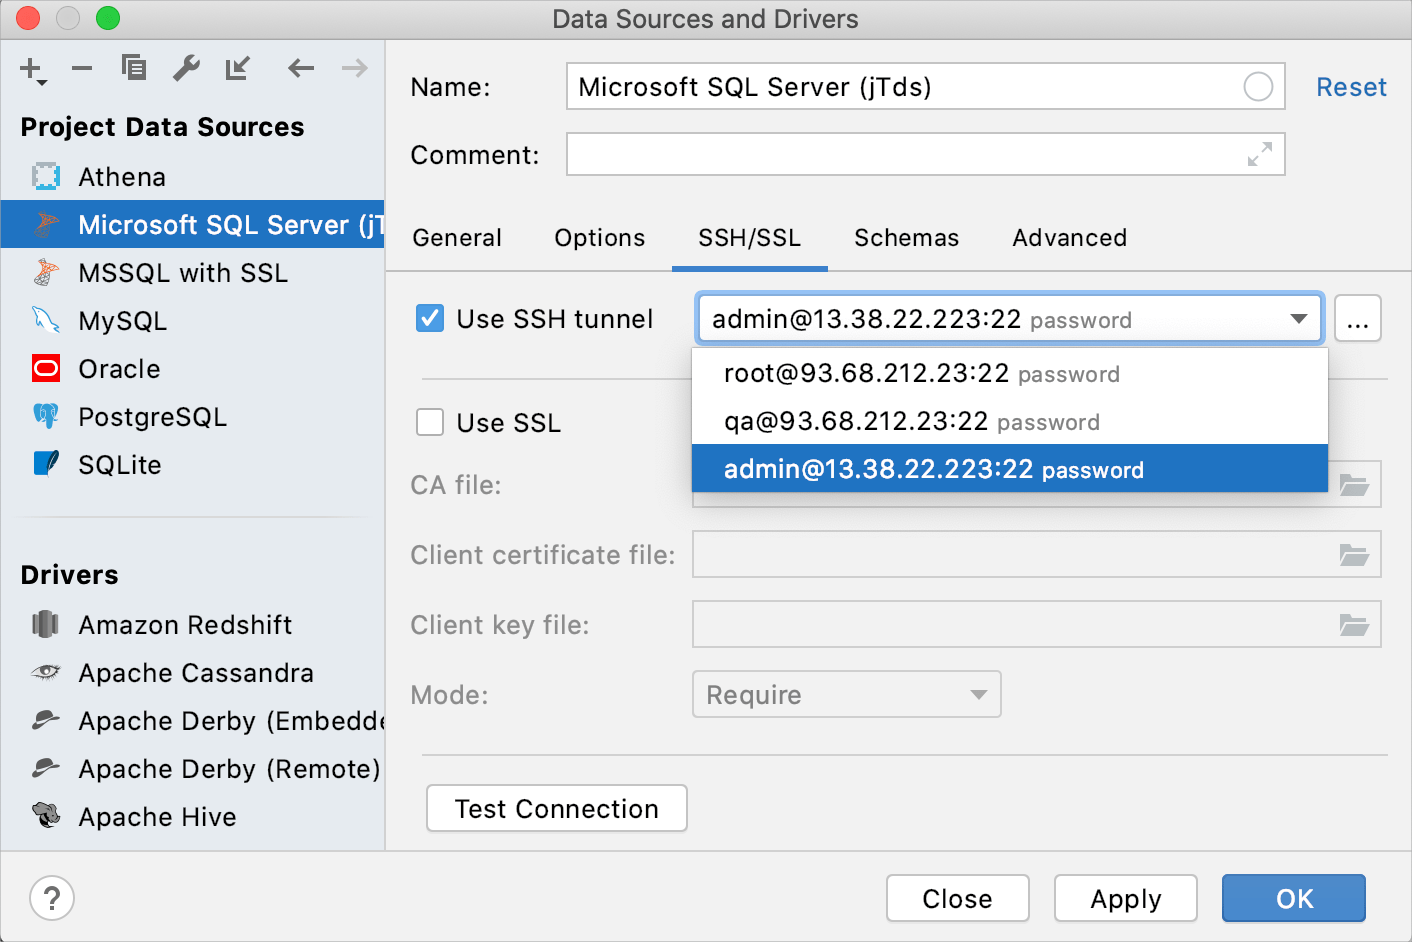Viewport: 1412px width, 942px height.
Task: Click the Amazon Redshift driver icon
Action: coord(46,625)
